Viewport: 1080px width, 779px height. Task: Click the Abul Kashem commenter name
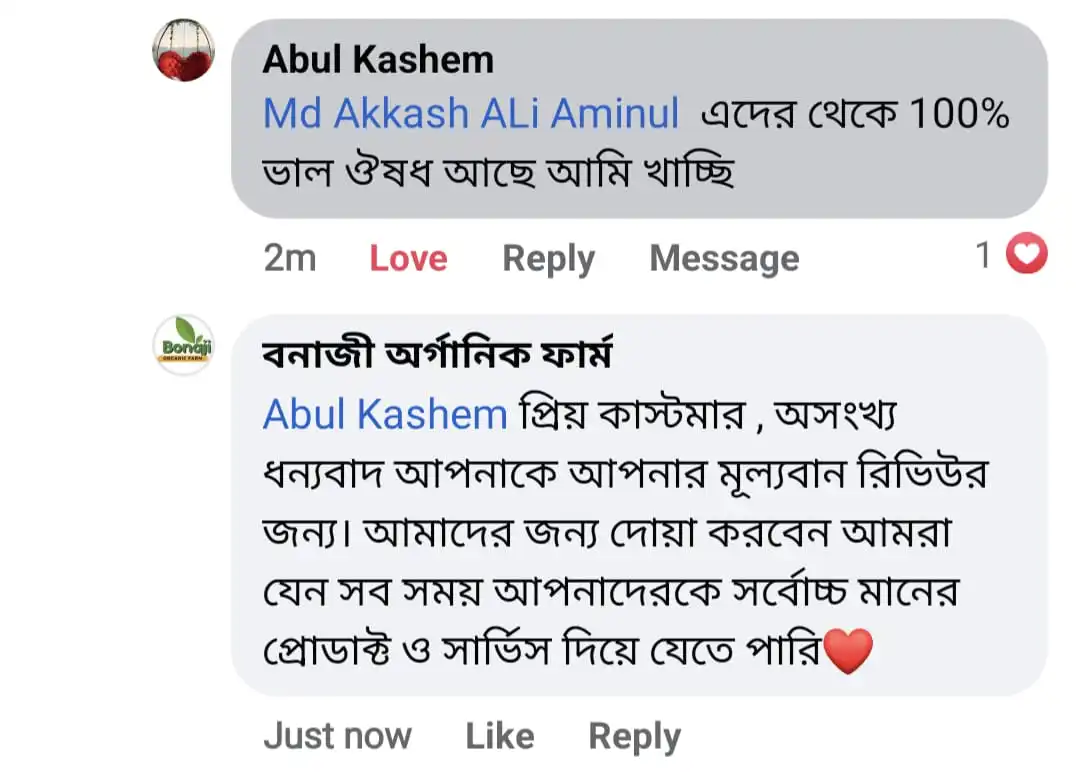click(378, 60)
